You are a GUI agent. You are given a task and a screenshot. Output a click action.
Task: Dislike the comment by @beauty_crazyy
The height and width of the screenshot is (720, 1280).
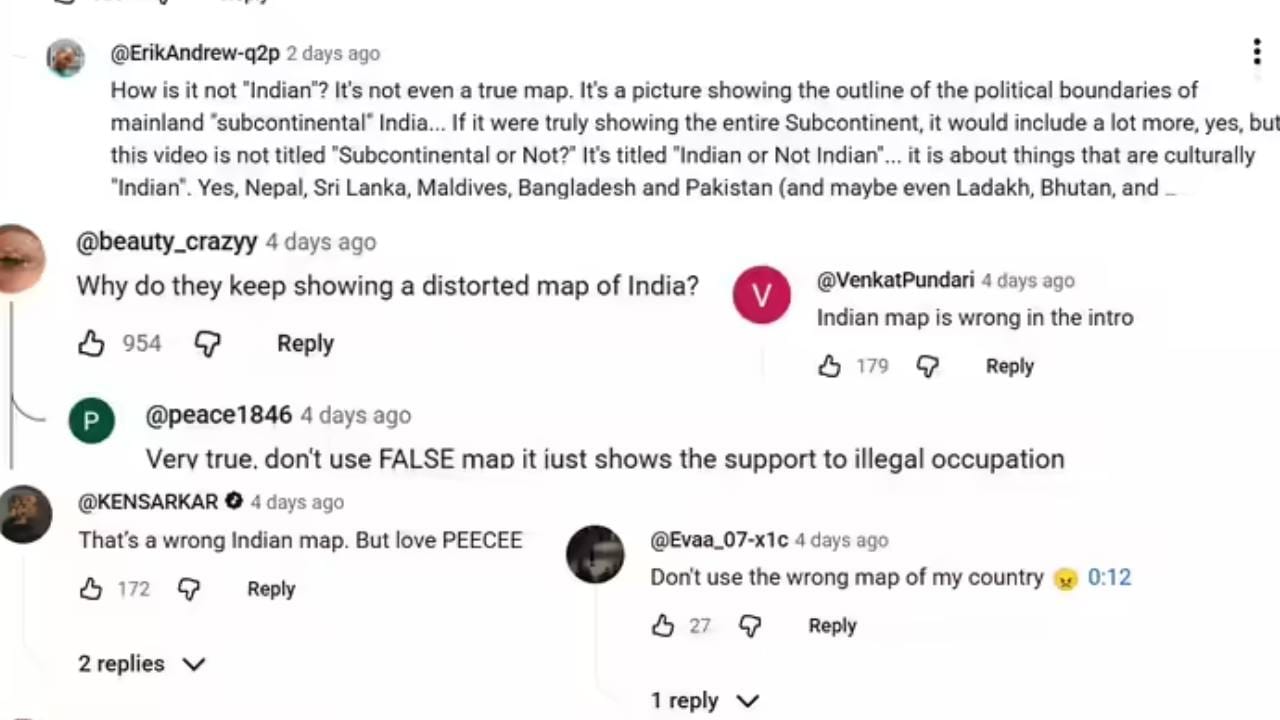207,344
